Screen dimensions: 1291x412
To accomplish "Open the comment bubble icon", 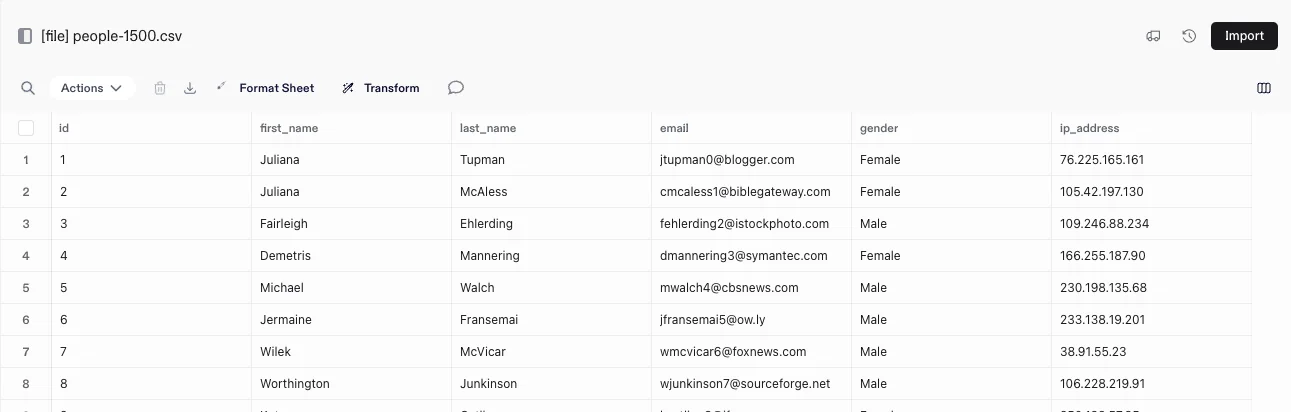I will [x=456, y=88].
